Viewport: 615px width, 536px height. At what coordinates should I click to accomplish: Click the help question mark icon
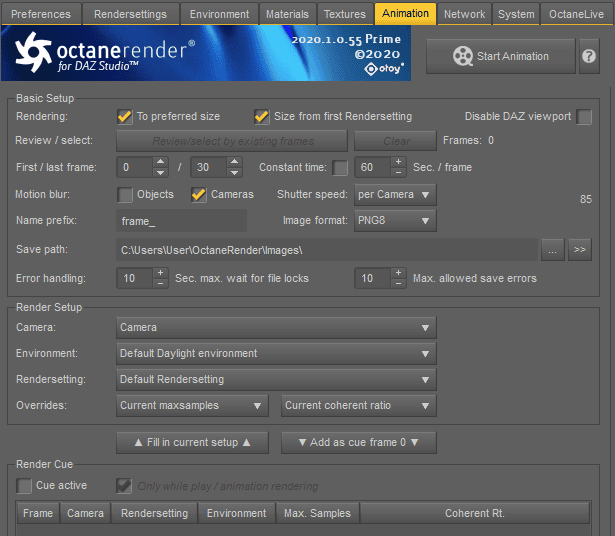(590, 56)
